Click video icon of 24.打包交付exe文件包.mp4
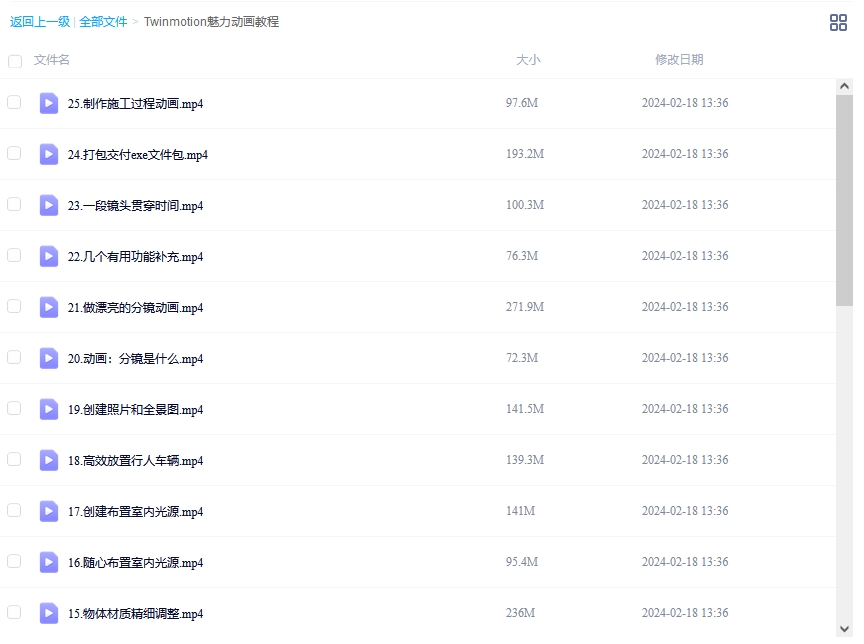864x644 pixels. (48, 154)
